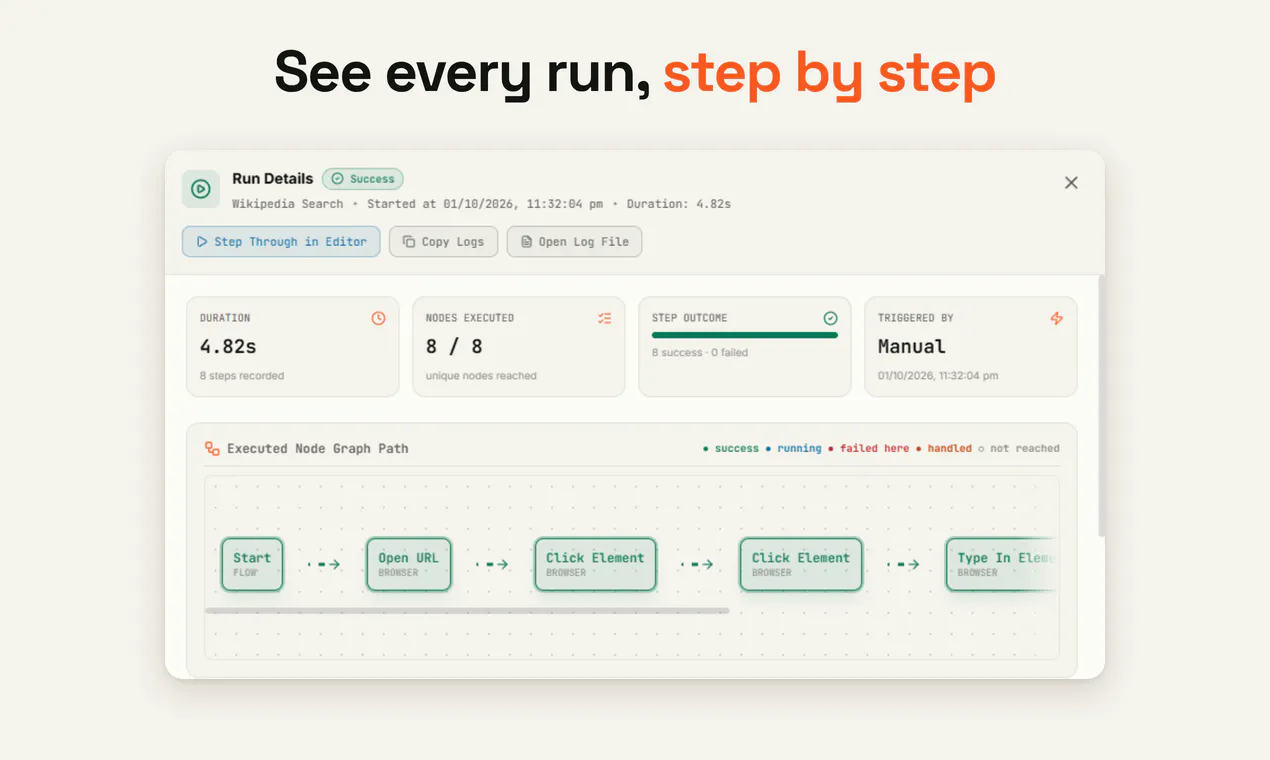Click the dialog's vertical scrollbar
The width and height of the screenshot is (1270, 760).
1101,406
